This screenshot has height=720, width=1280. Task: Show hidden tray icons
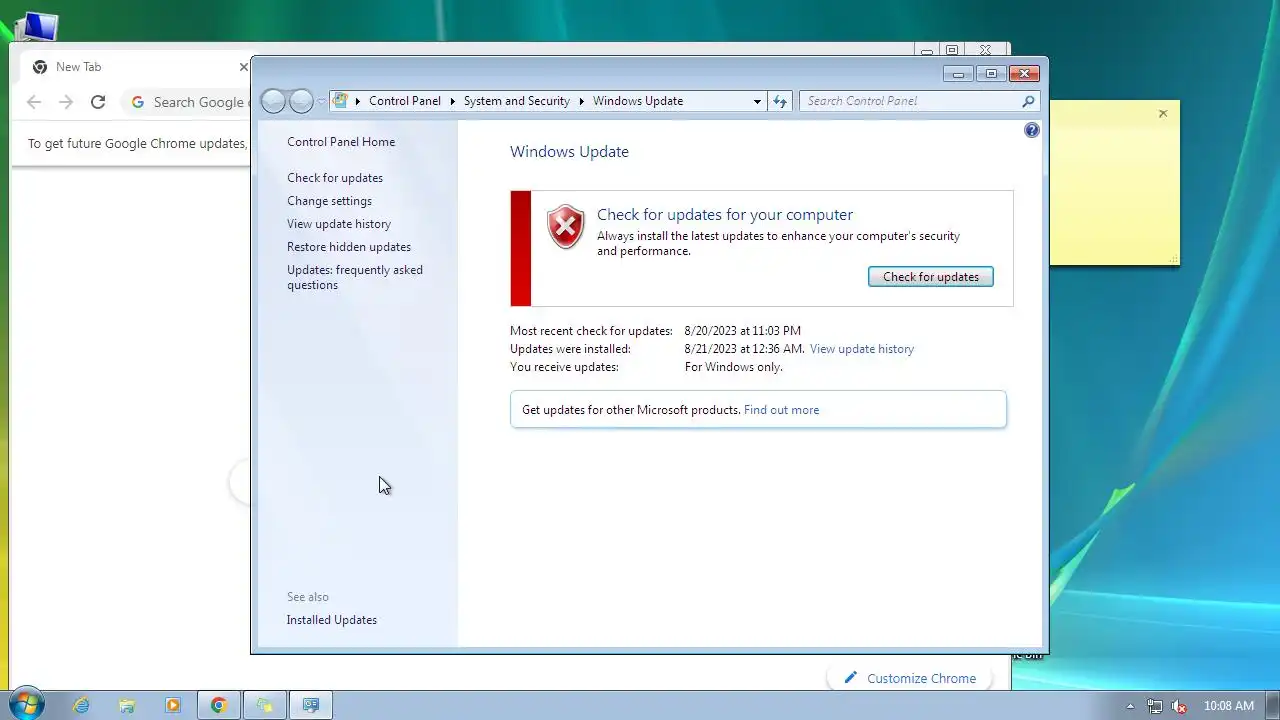1131,706
